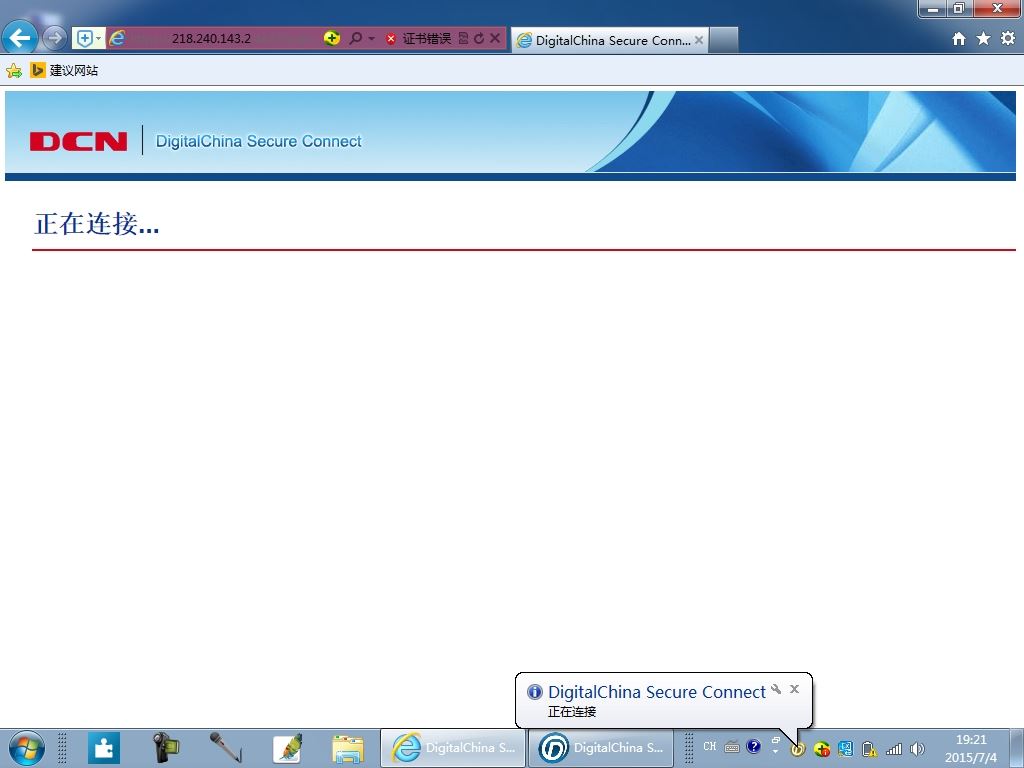Open a new blank tab
Screen dimensions: 1024x768
tap(724, 40)
